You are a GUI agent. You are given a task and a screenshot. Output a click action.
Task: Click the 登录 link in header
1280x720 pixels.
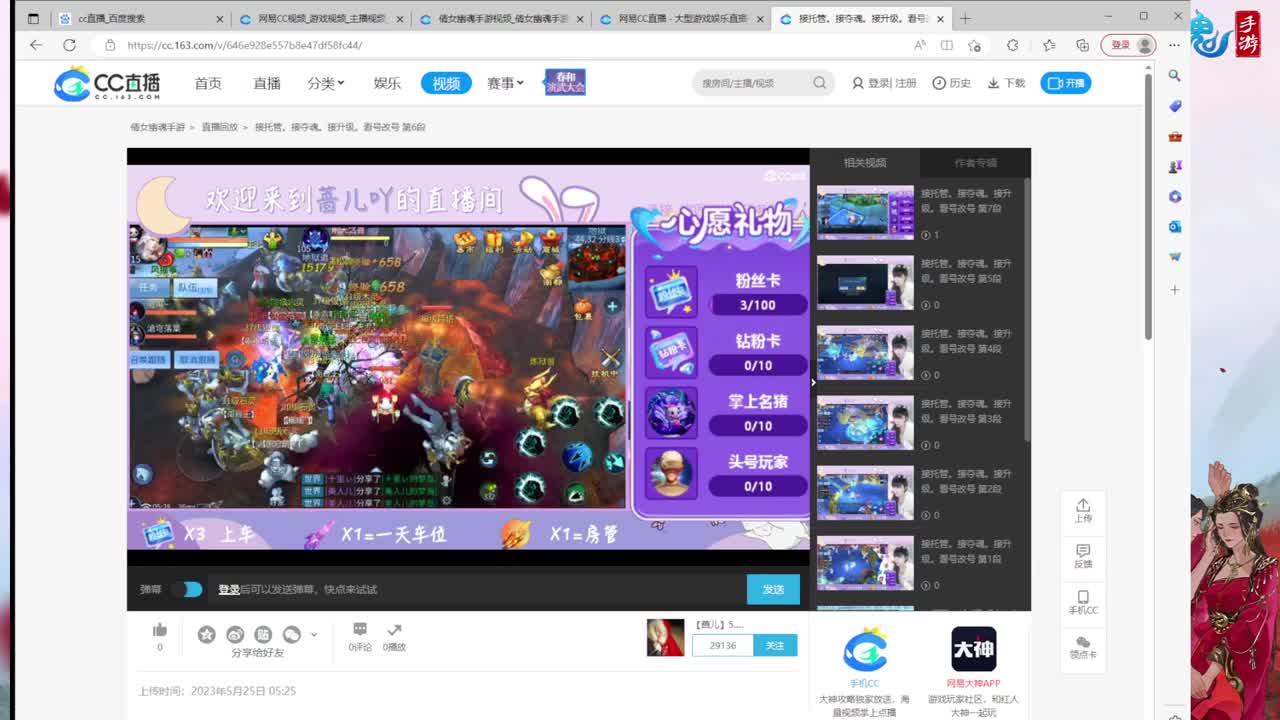(878, 83)
